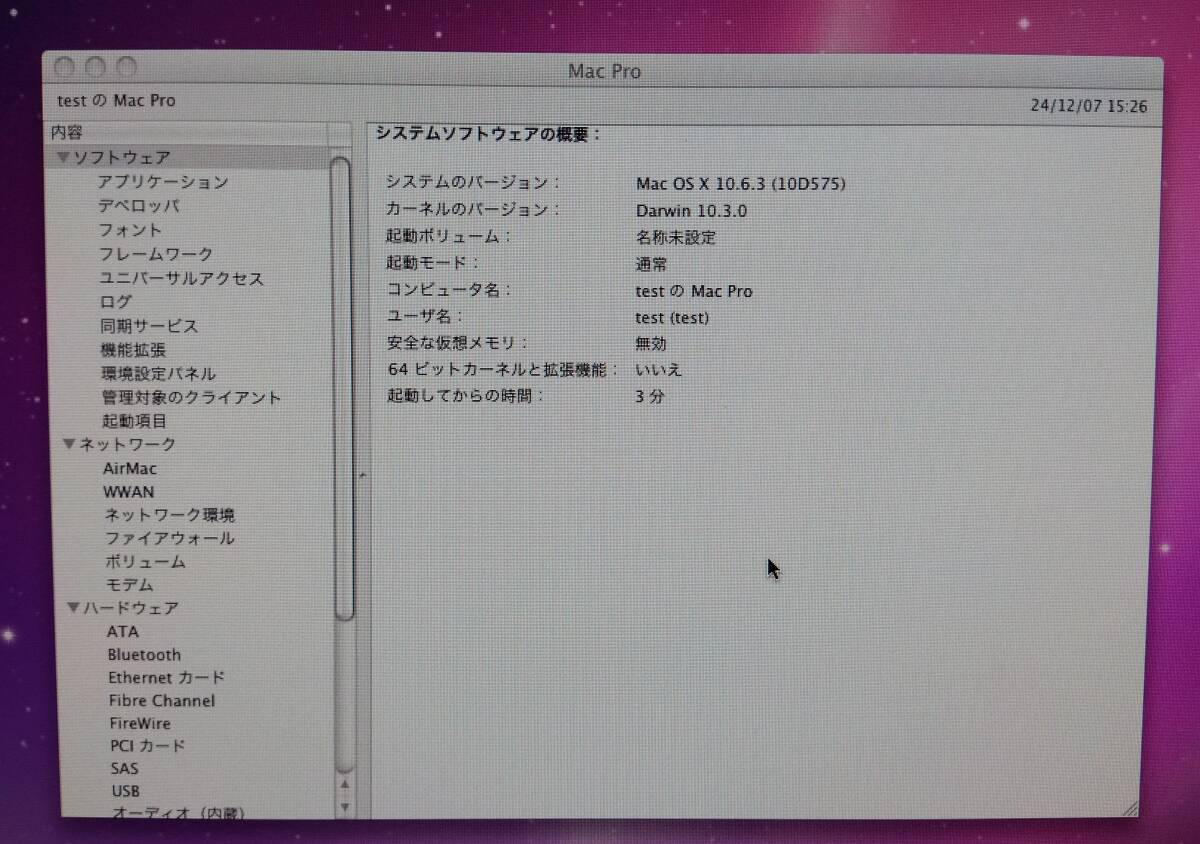This screenshot has width=1200, height=844.
Task: Select 環境設定パネル in the sidebar
Action: pos(158,374)
